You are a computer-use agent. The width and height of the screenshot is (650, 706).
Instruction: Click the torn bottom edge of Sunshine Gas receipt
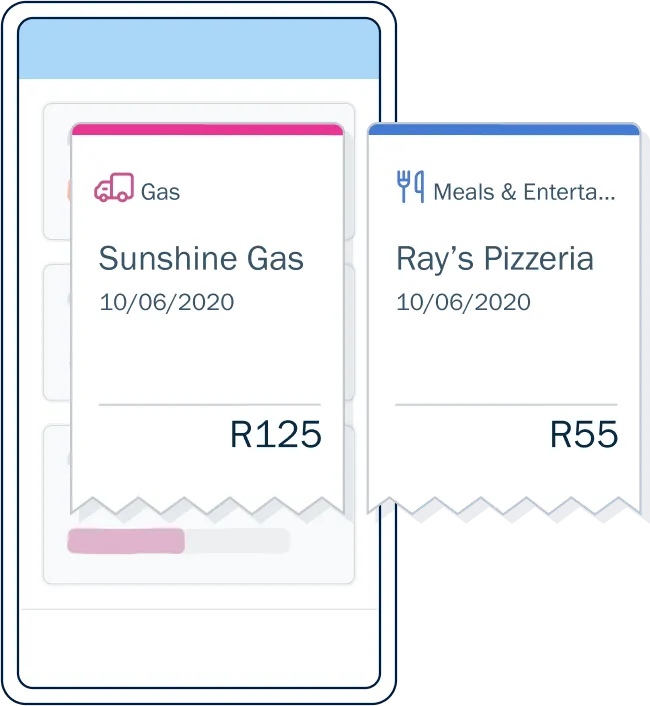click(207, 503)
